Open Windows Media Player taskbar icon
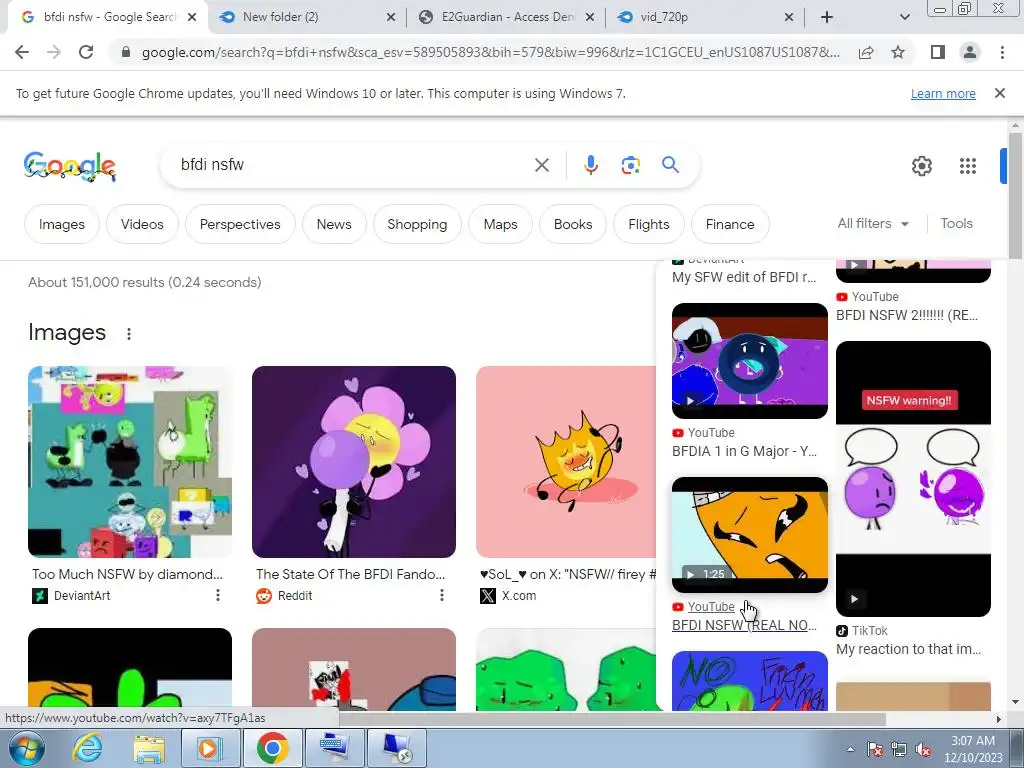Viewport: 1024px width, 768px height. pos(210,748)
